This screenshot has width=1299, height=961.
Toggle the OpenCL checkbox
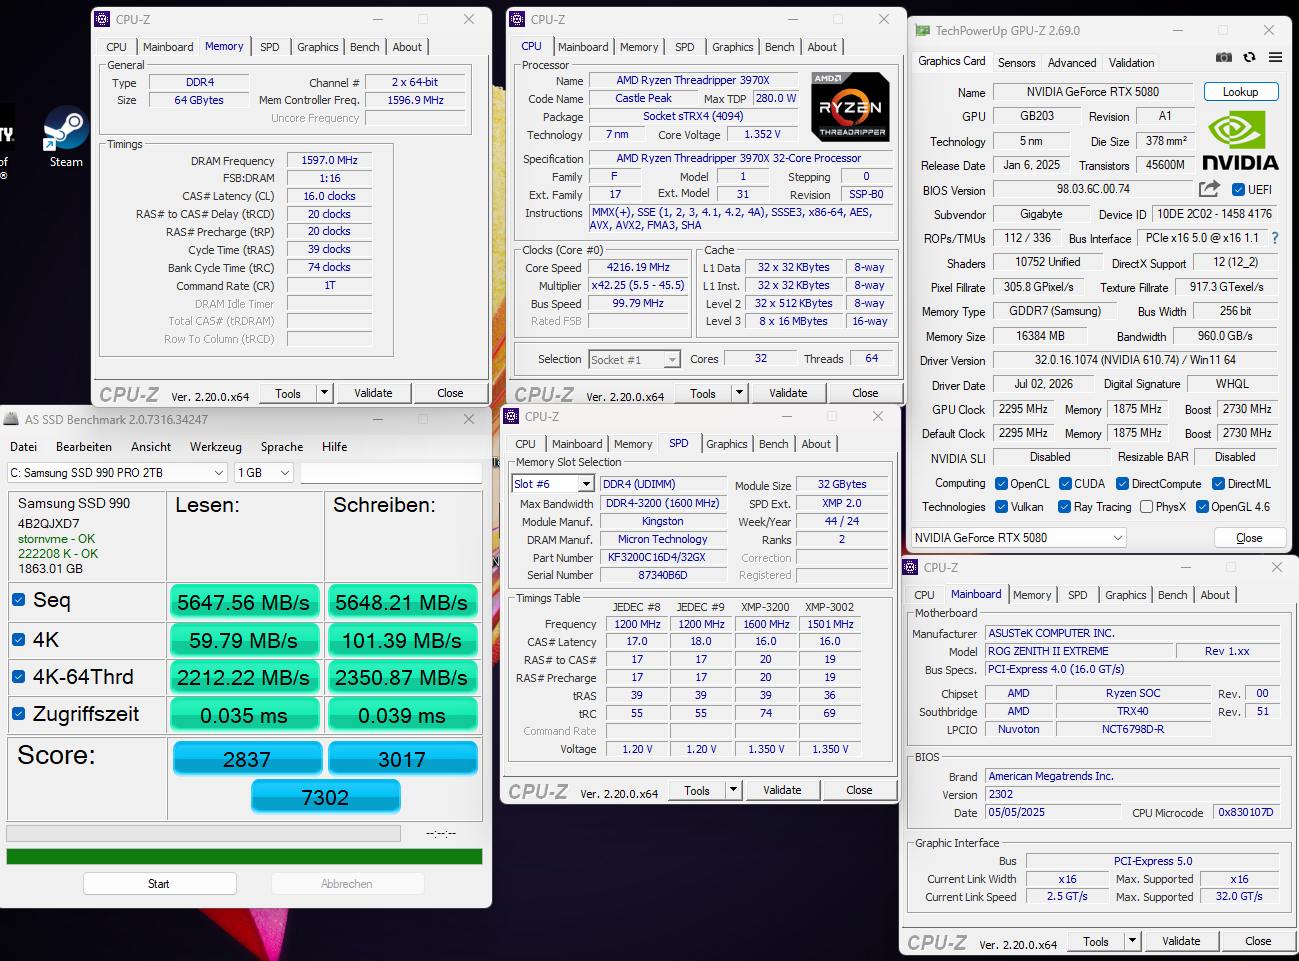(x=1001, y=484)
